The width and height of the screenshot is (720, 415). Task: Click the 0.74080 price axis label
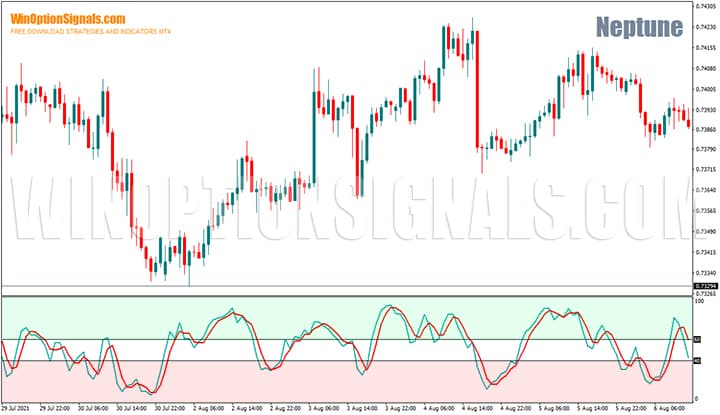pyautogui.click(x=704, y=68)
